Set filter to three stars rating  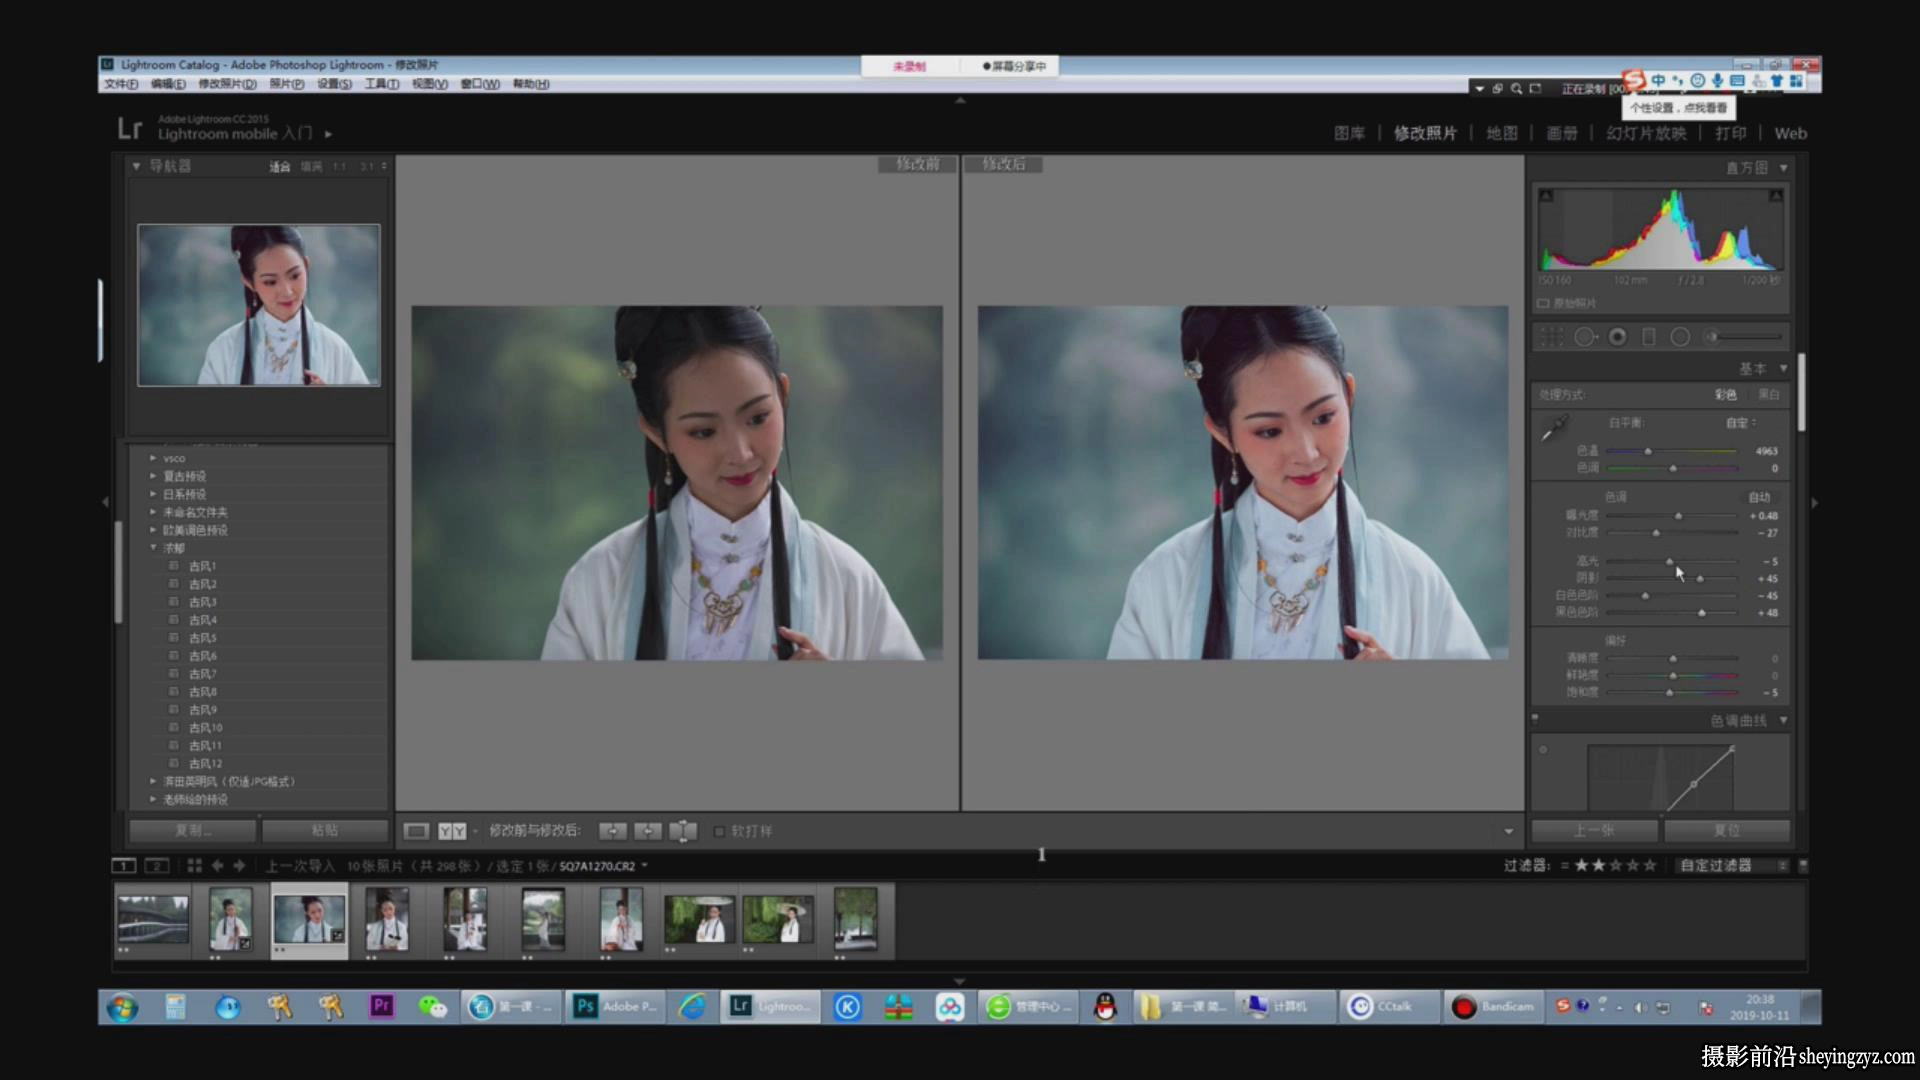click(1616, 866)
